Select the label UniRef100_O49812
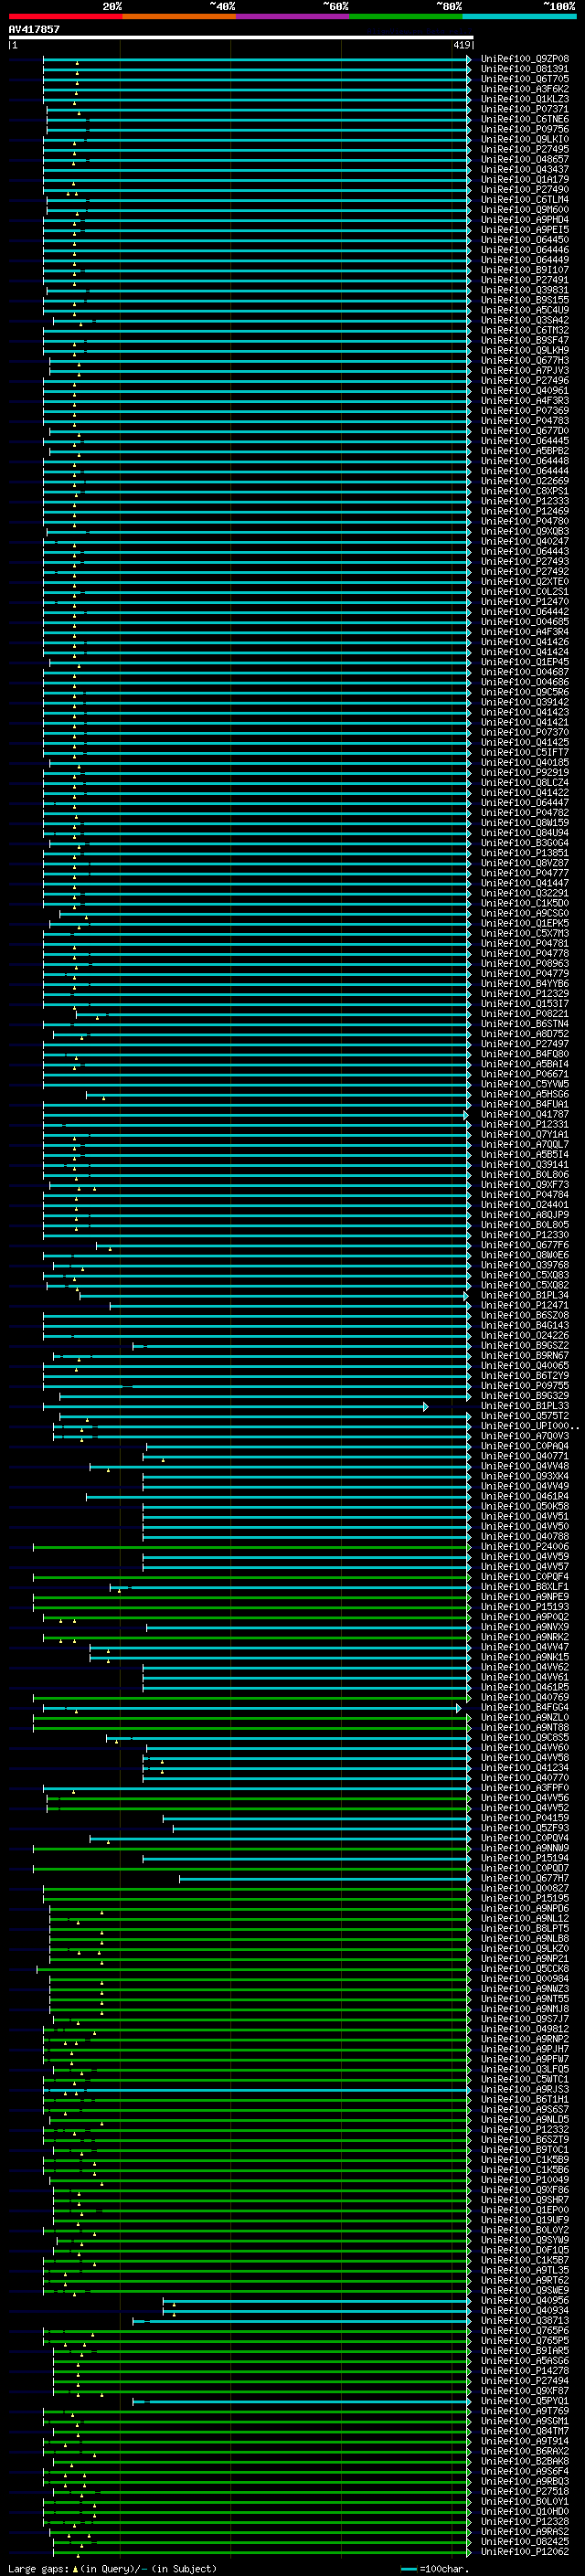Viewport: 585px width, 2576px height. (524, 2029)
